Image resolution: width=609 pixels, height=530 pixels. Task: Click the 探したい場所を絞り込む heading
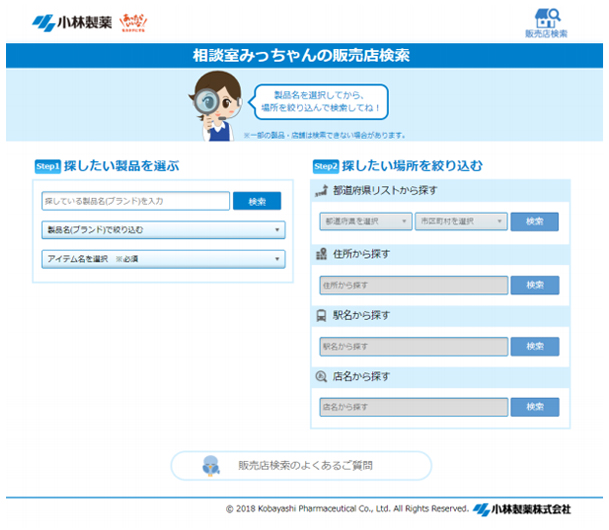[x=412, y=166]
